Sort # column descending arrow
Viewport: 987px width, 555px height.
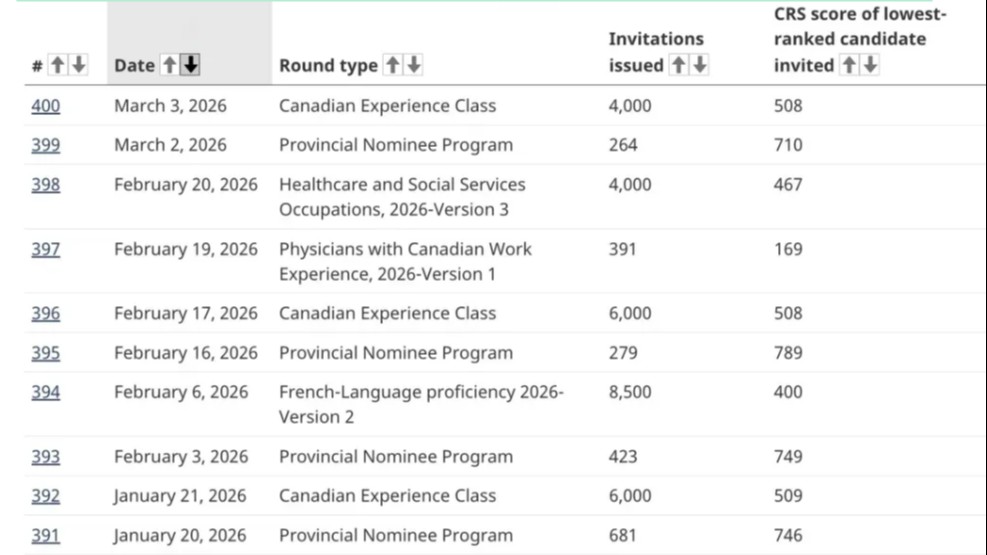[78, 65]
